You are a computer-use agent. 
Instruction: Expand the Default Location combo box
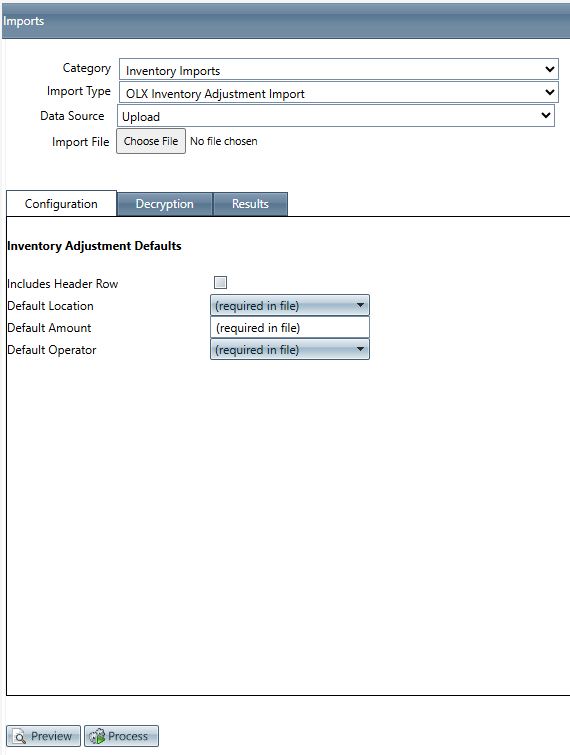click(x=290, y=305)
